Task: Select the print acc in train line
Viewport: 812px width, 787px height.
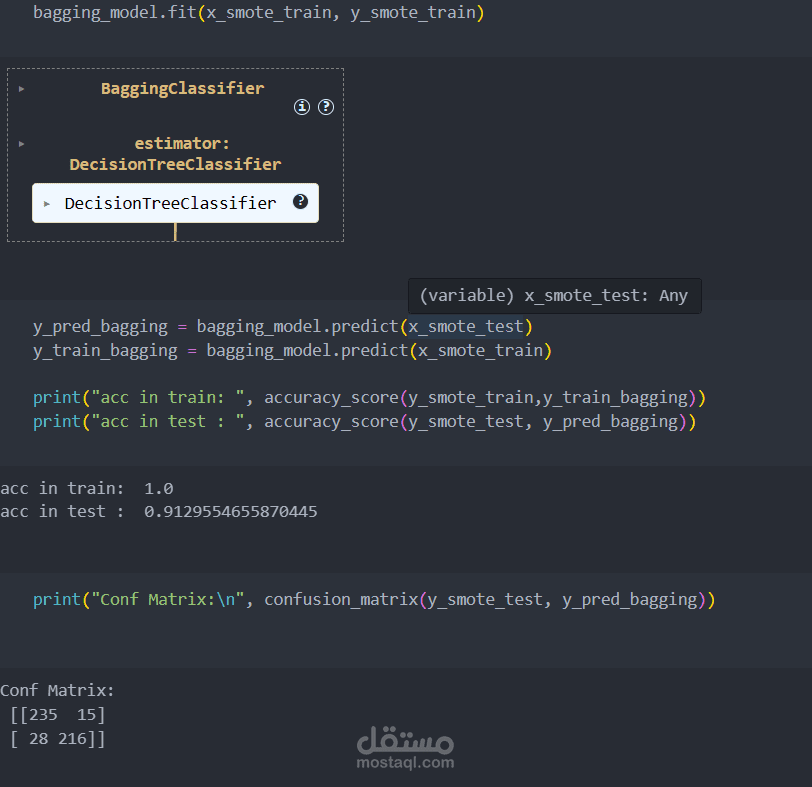Action: tap(369, 398)
